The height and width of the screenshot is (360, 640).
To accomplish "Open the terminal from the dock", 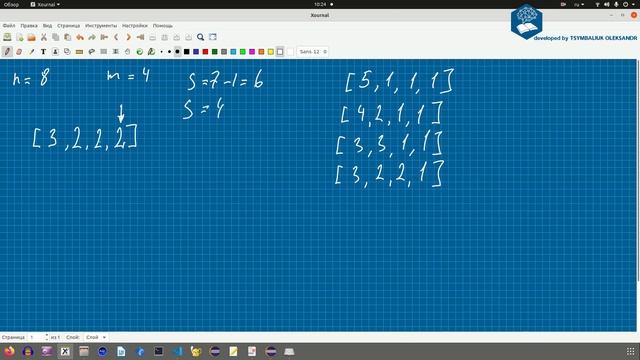I will point(159,351).
